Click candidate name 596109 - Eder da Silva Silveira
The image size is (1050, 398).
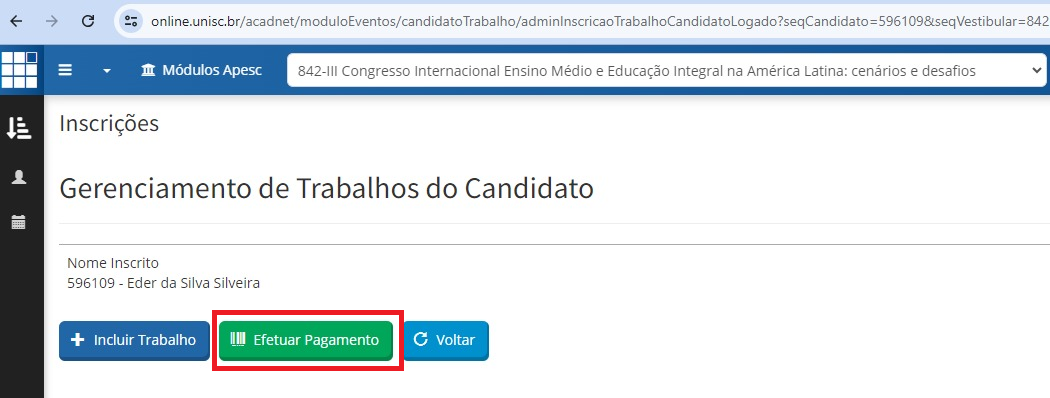click(x=163, y=283)
